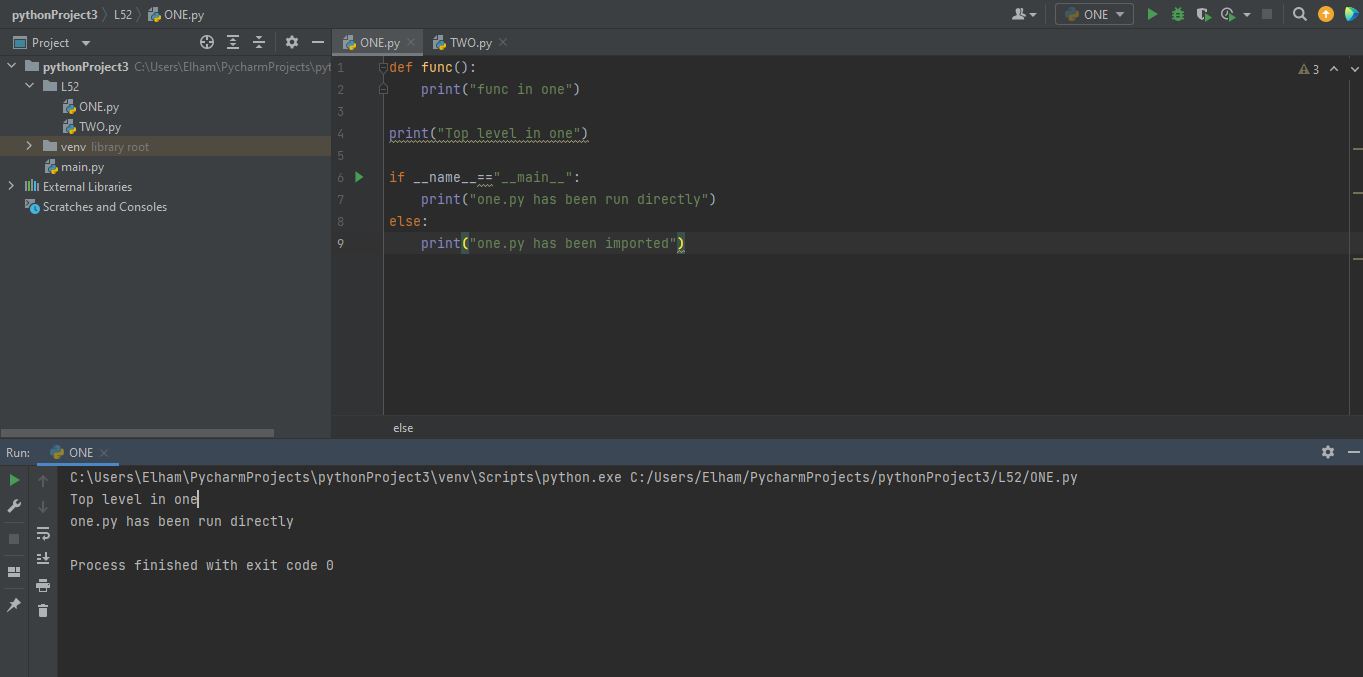
Task: Click the L52 breadcrumb in navigation bar
Action: tap(123, 15)
